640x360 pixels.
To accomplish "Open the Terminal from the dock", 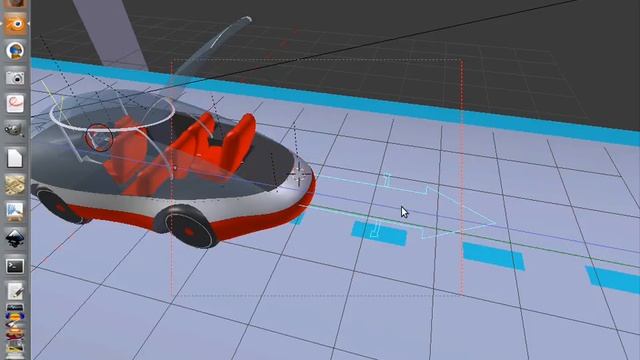I will coord(15,267).
